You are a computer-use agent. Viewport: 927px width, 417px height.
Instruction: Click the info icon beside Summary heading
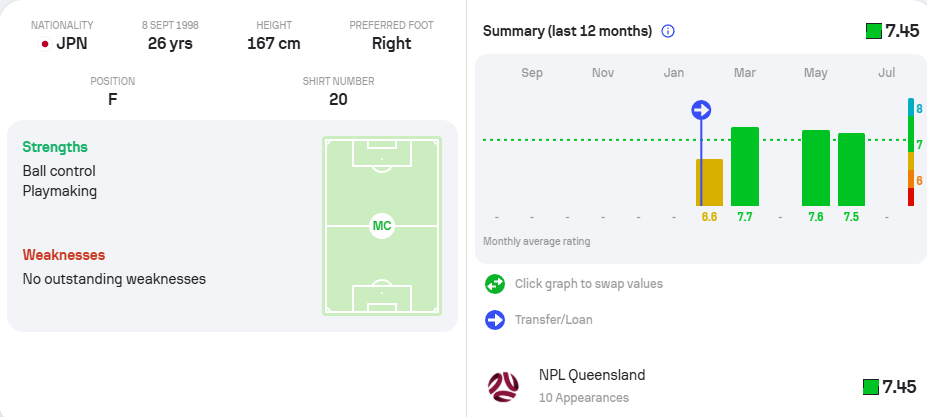(x=667, y=31)
